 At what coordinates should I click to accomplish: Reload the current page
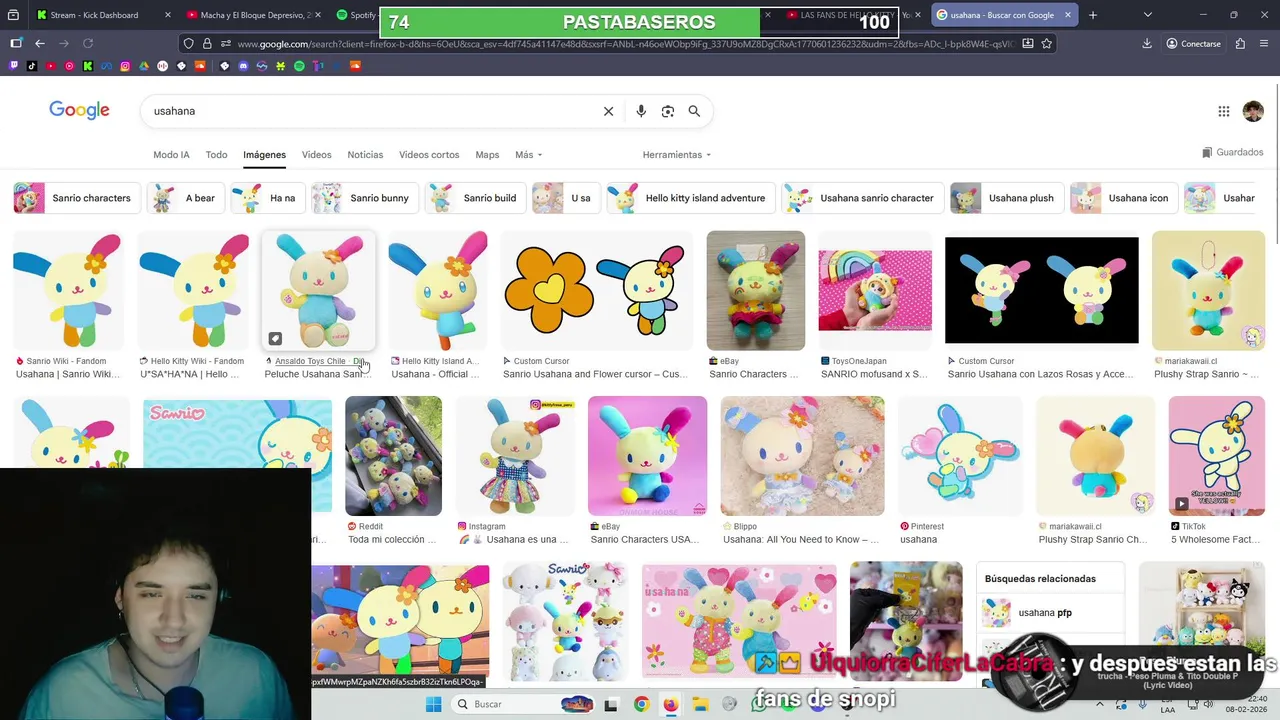pyautogui.click(x=88, y=44)
